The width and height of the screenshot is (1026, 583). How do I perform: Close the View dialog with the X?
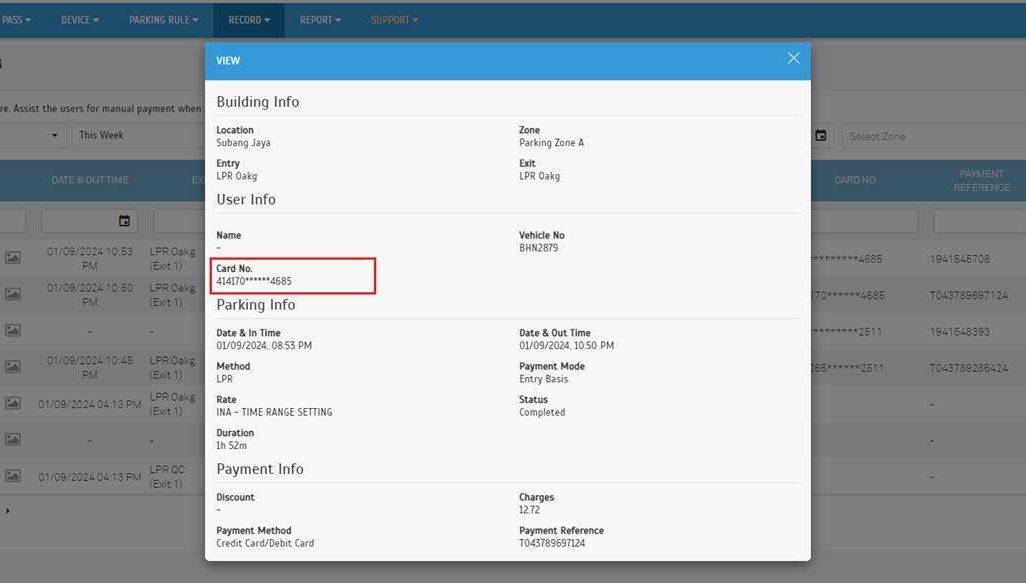[x=793, y=59]
